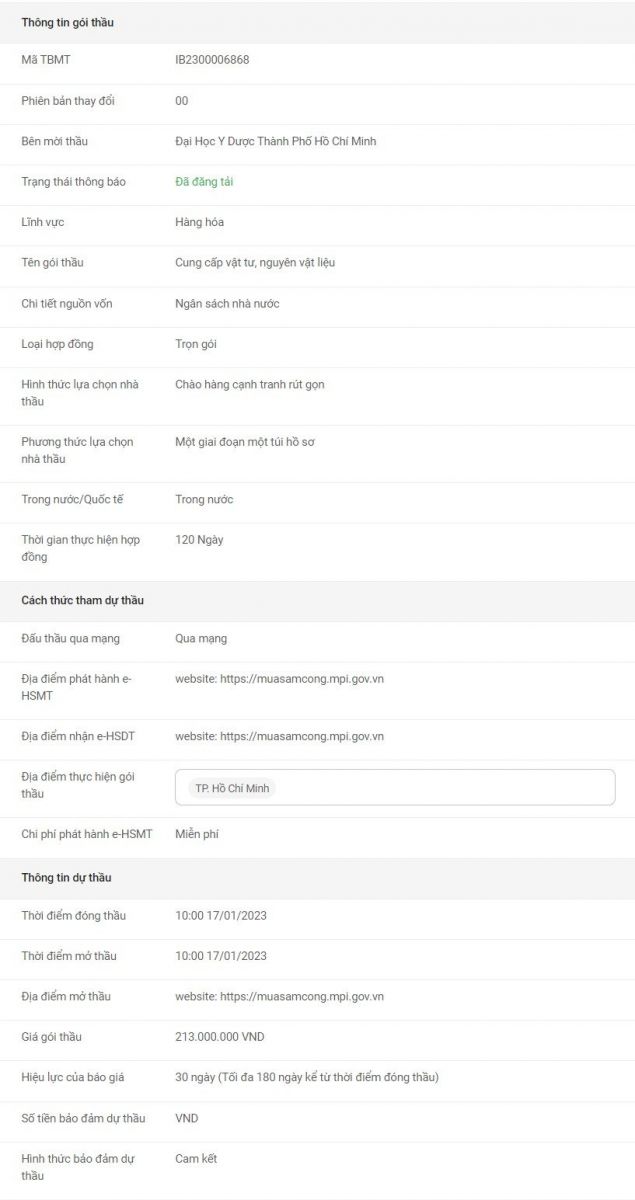Click the Thời điểm đóng thầu date value

click(221, 916)
